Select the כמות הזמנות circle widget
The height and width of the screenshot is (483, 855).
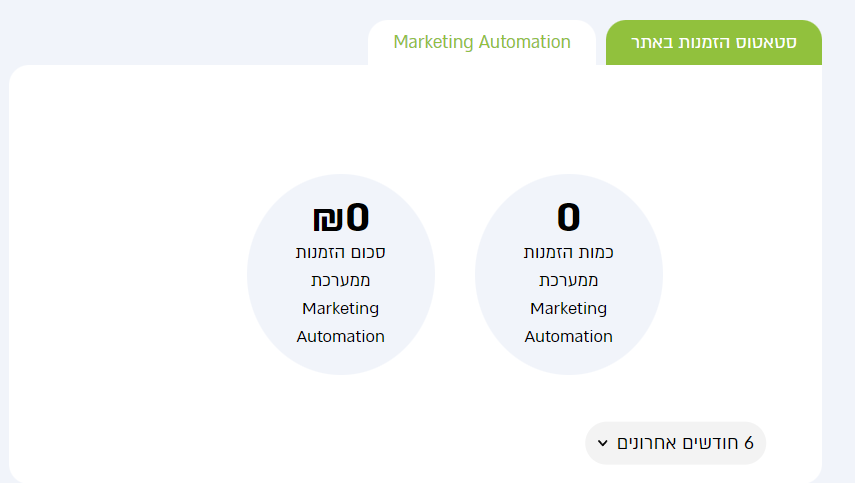click(569, 274)
